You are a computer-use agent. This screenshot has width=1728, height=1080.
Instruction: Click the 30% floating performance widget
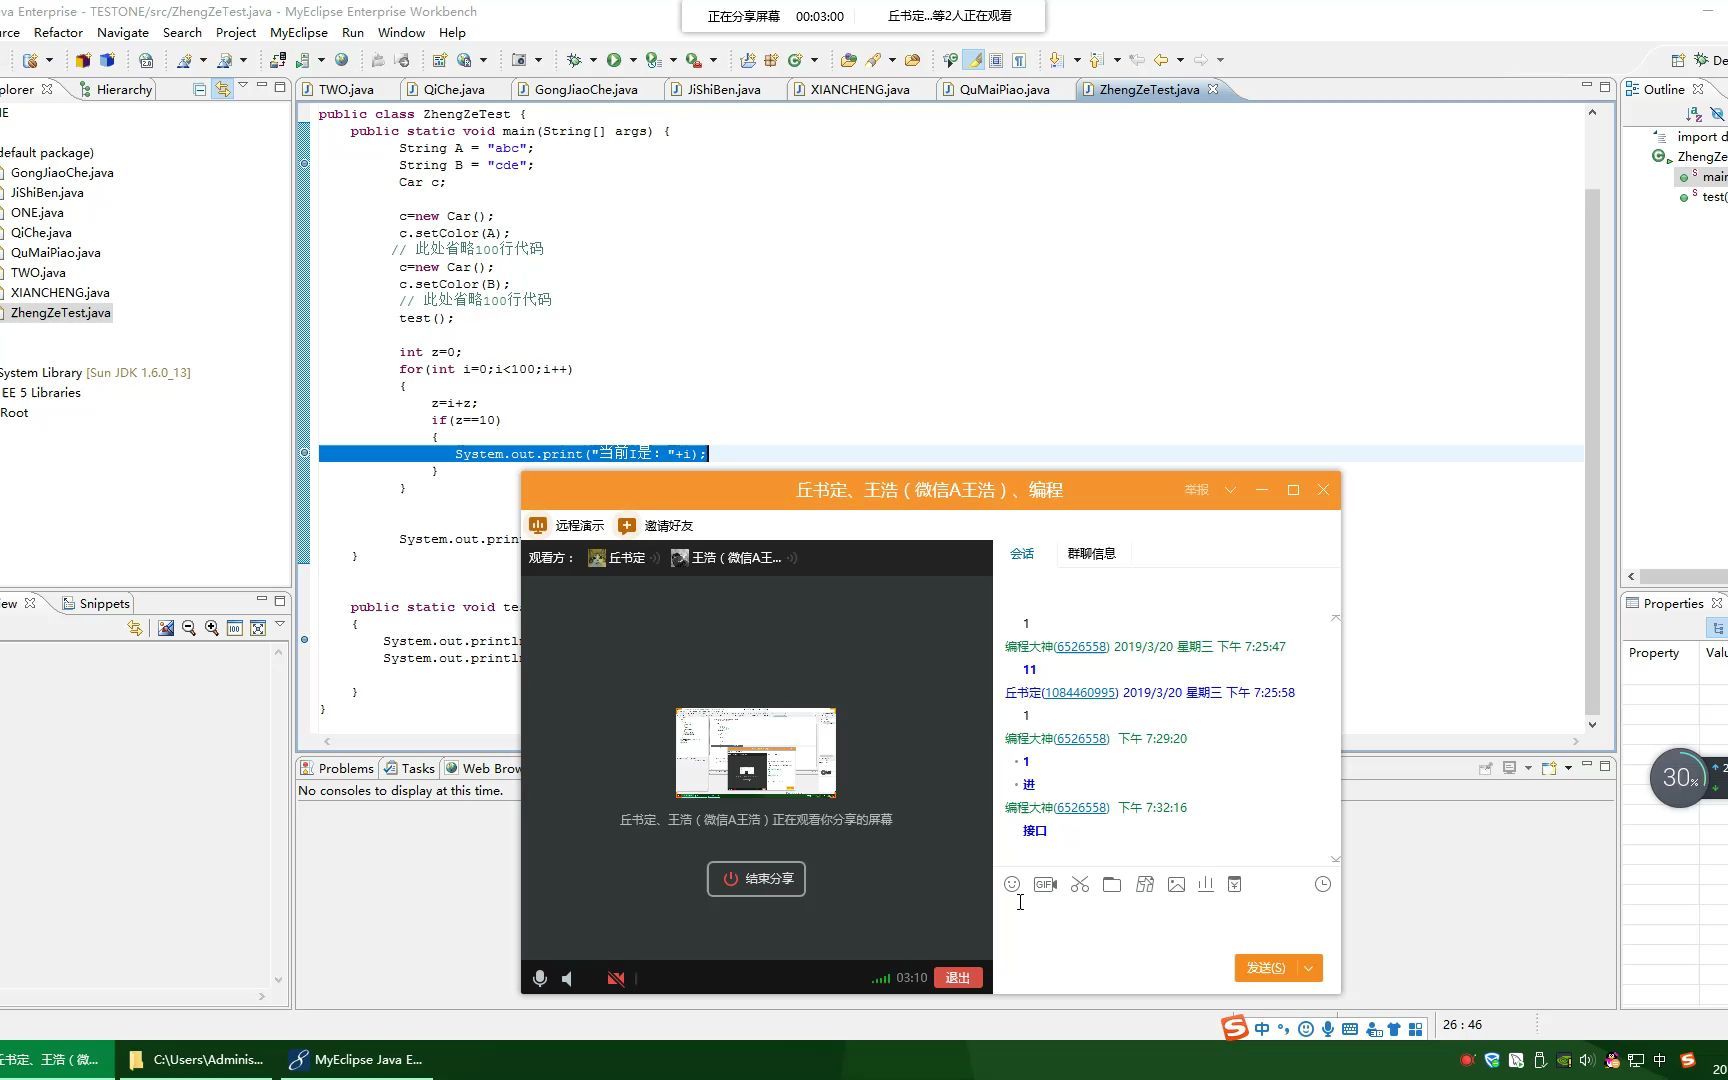tap(1679, 777)
